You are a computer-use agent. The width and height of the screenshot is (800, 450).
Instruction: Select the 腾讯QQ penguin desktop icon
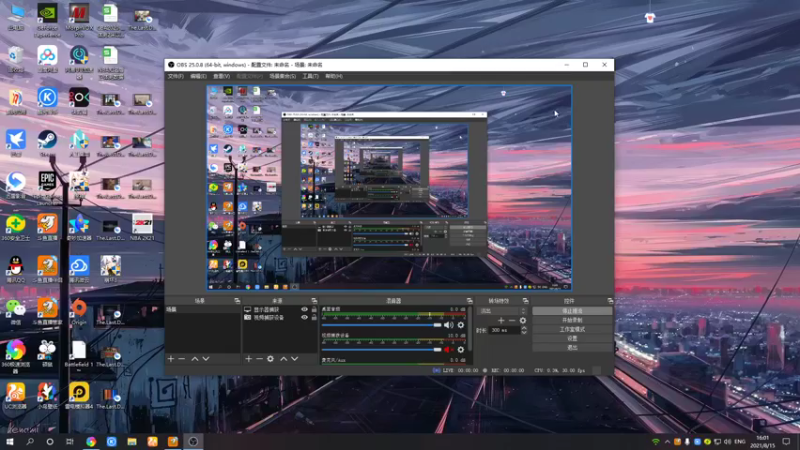point(16,269)
